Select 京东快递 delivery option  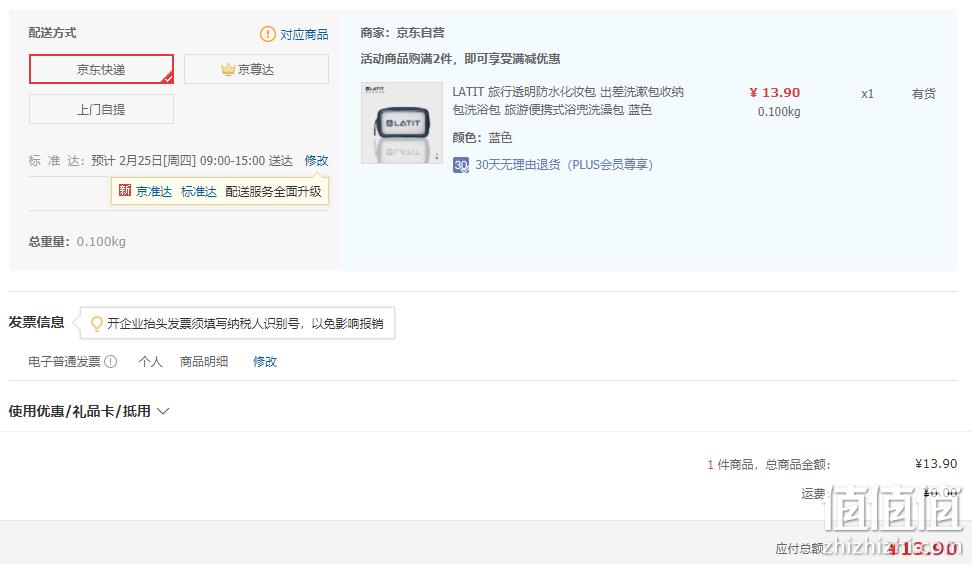point(101,69)
